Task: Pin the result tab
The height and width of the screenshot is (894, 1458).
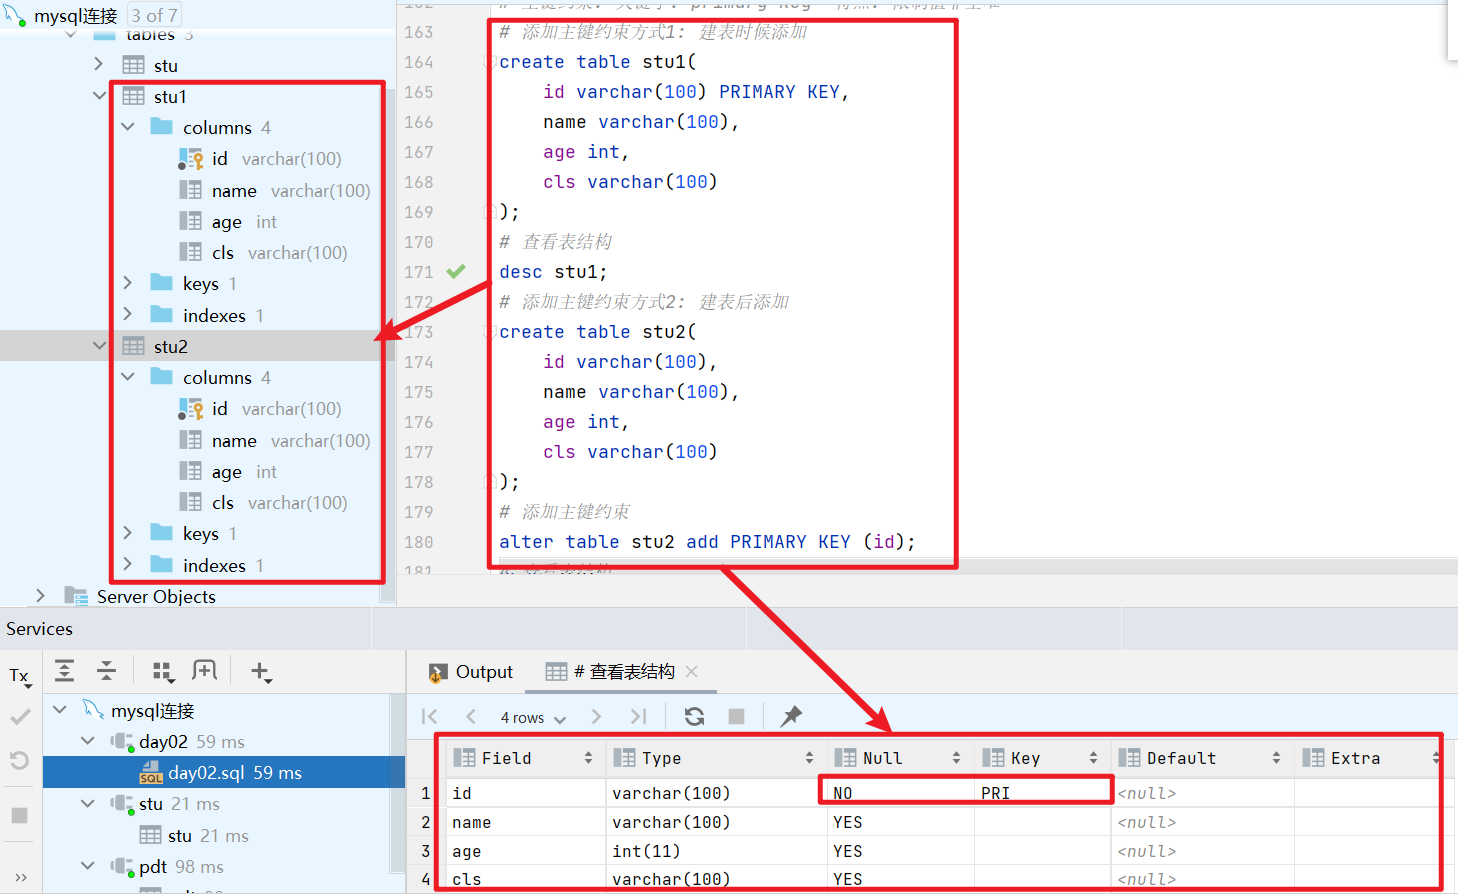Action: pyautogui.click(x=791, y=716)
